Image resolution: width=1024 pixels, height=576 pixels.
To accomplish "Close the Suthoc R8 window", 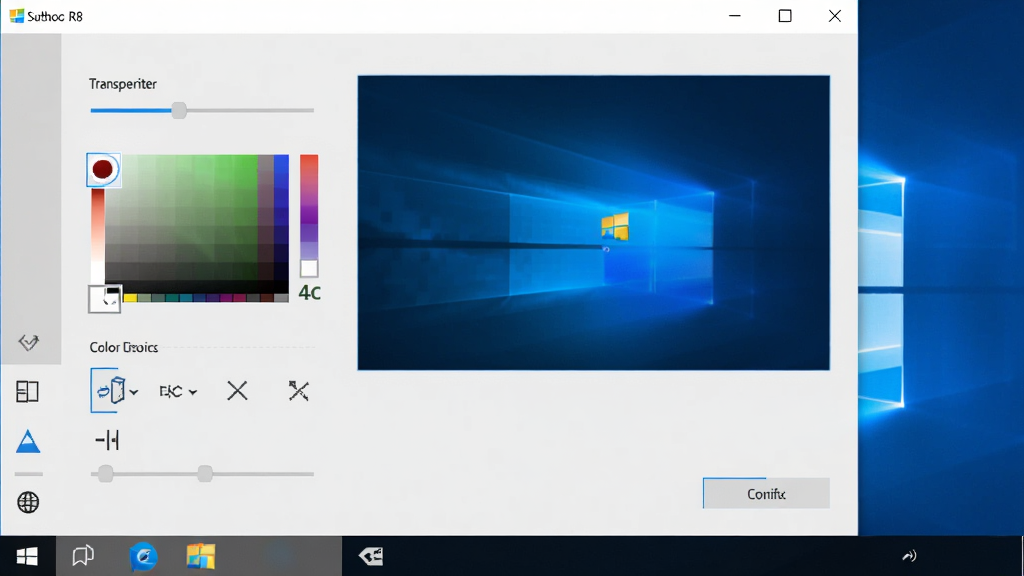I will click(835, 16).
